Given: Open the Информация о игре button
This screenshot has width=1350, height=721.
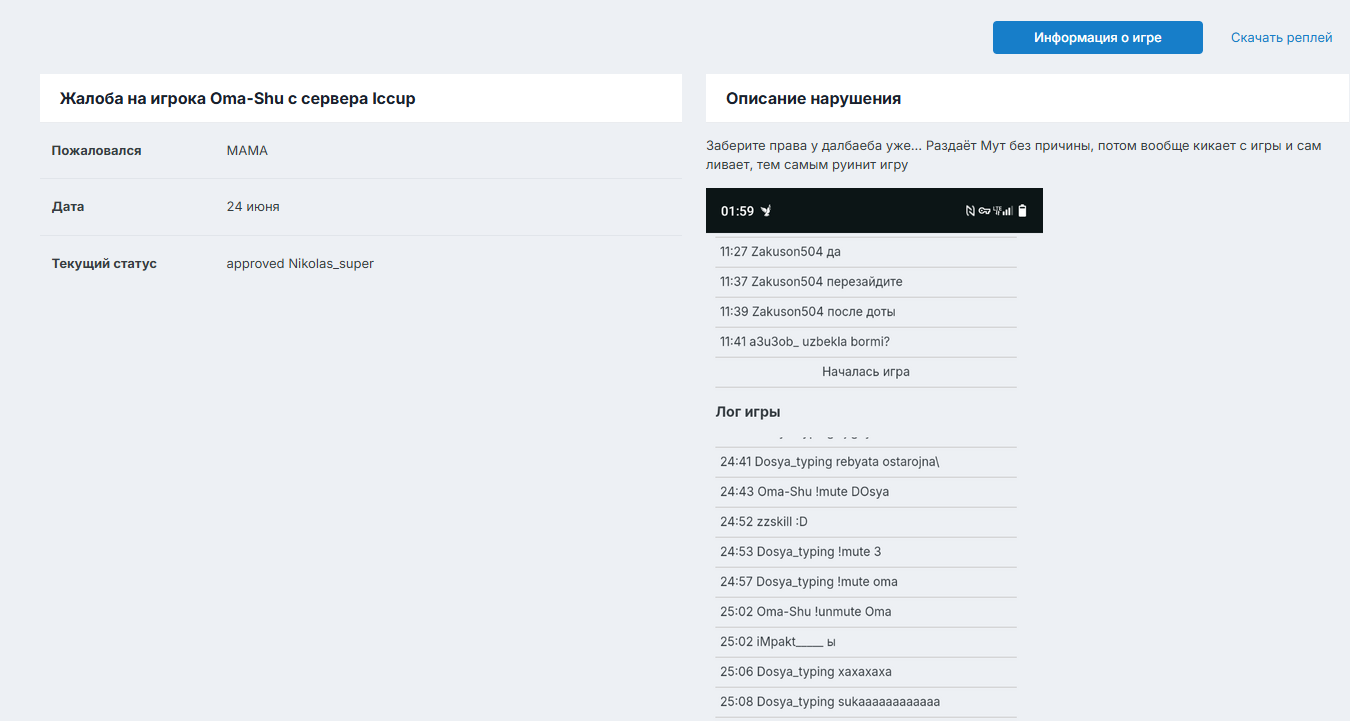Looking at the screenshot, I should point(1098,38).
